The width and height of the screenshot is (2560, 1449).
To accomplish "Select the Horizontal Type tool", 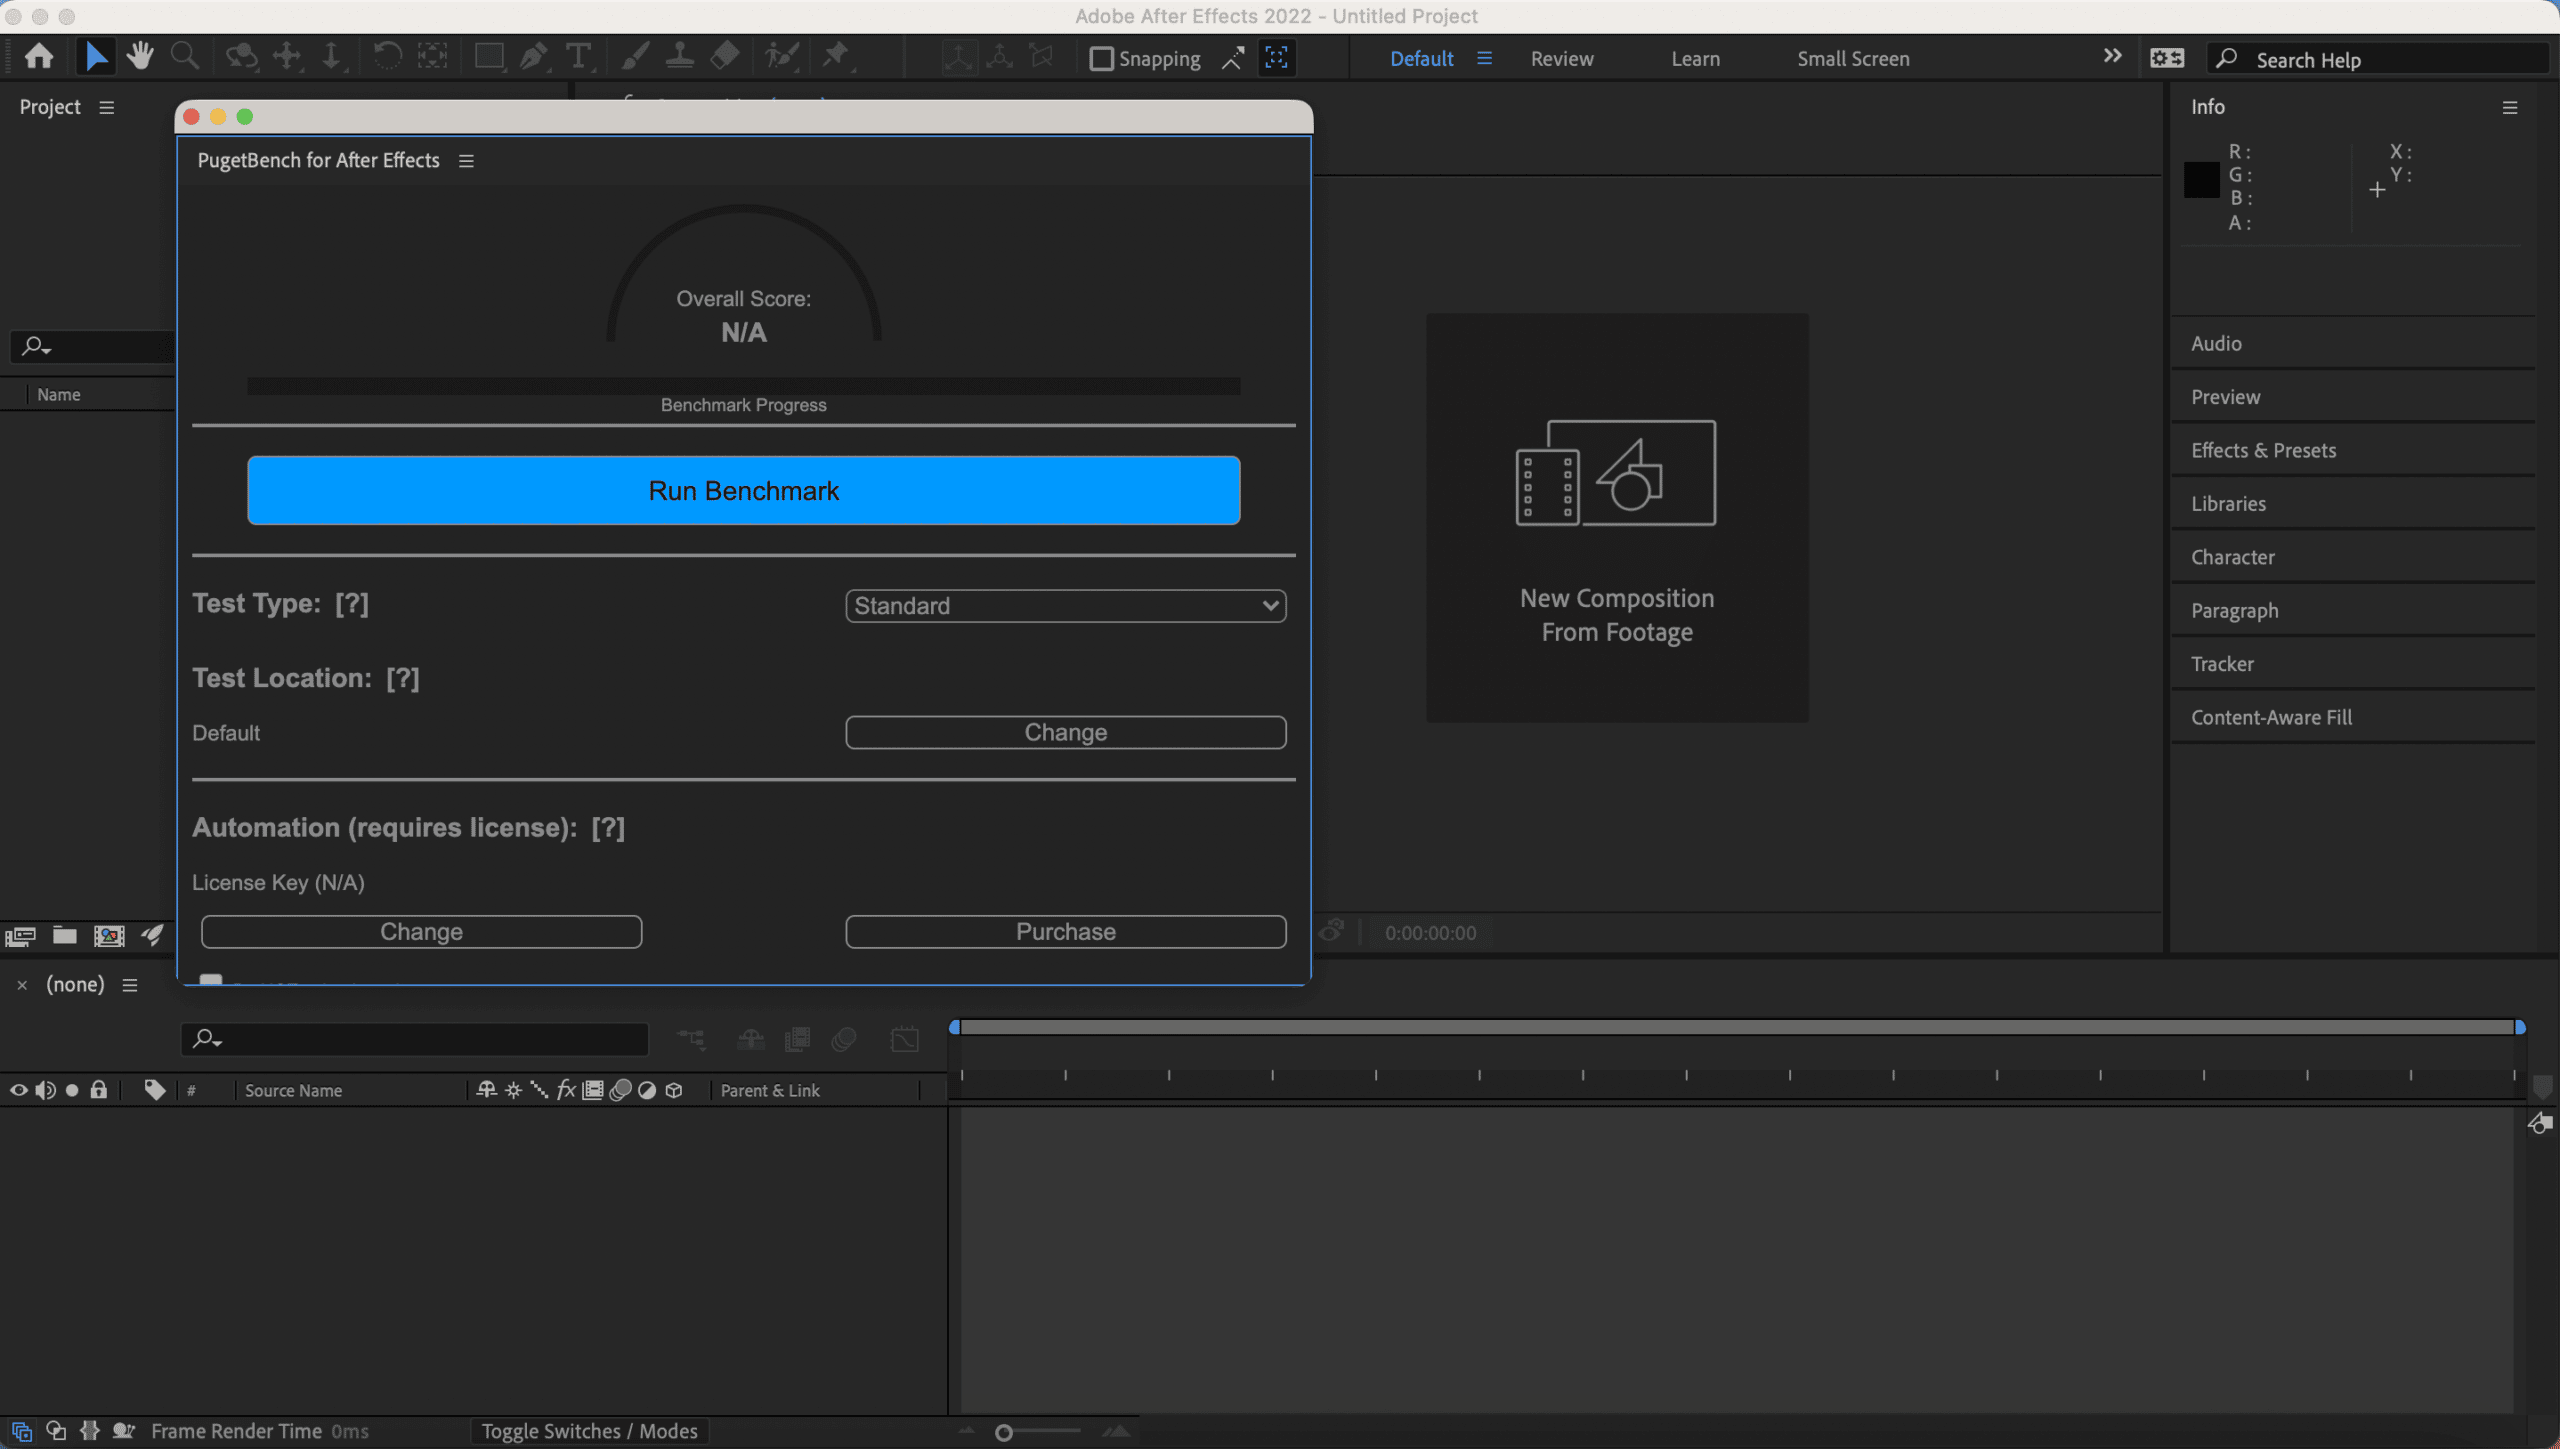I will tap(578, 57).
